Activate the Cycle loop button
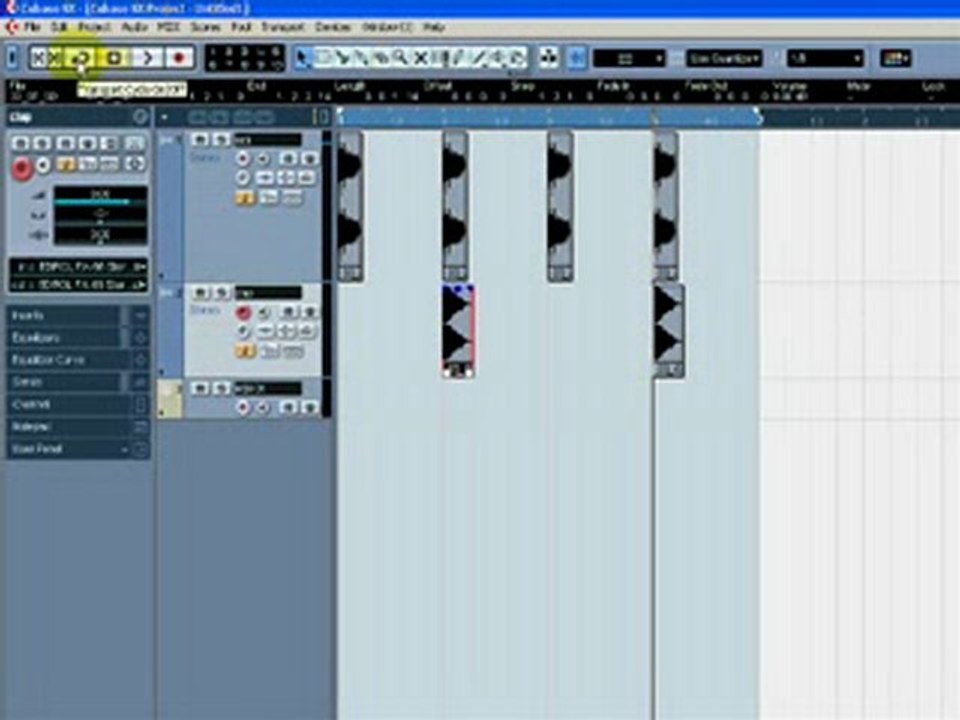The image size is (960, 720). [x=81, y=58]
